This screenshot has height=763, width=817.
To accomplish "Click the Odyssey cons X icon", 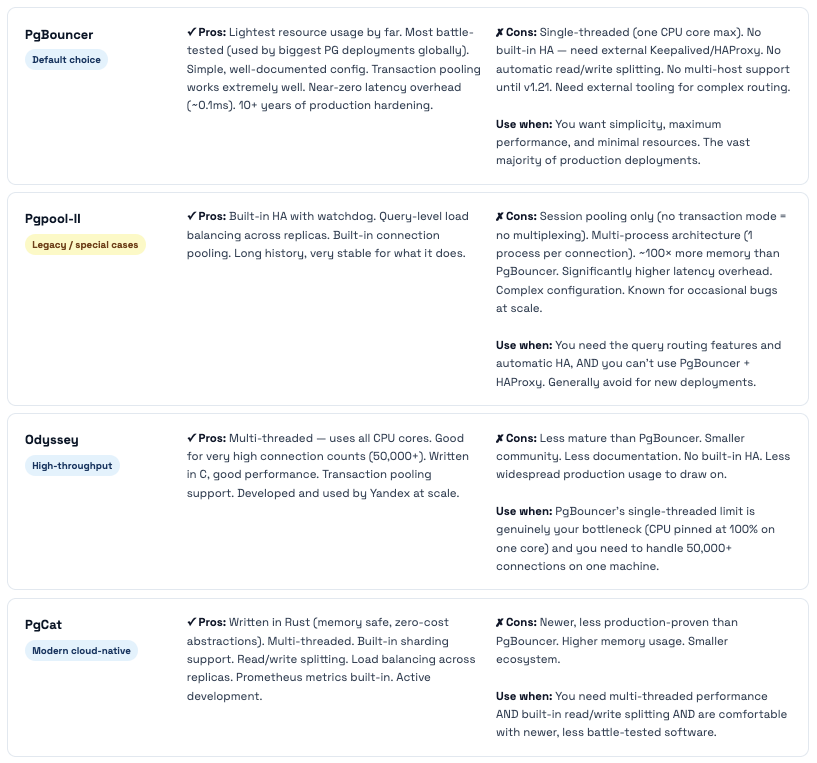I will click(500, 439).
